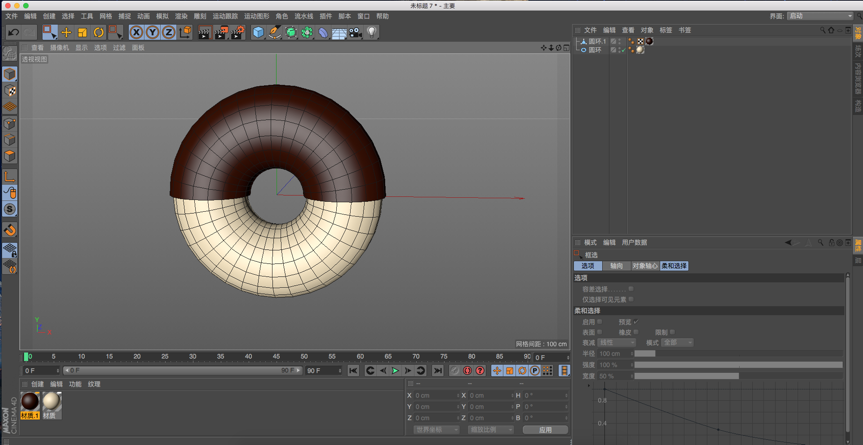The image size is (863, 445).
Task: Switch to the 轴向 tab
Action: [616, 266]
